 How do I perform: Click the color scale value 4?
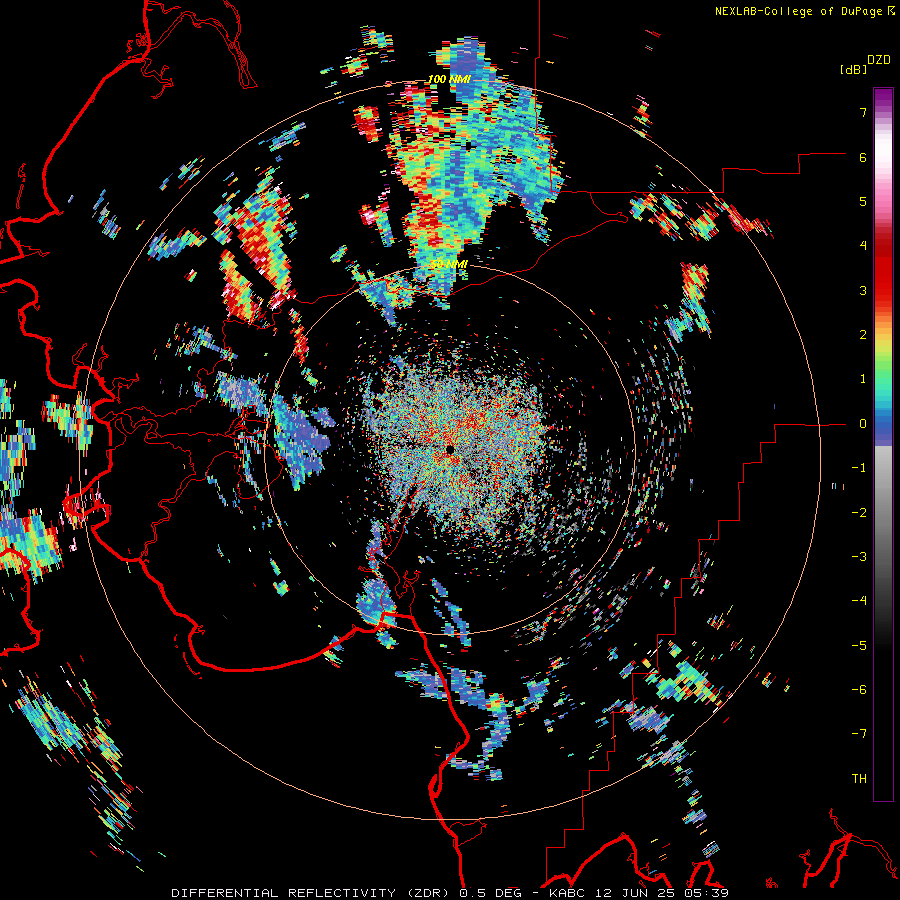tap(863, 246)
